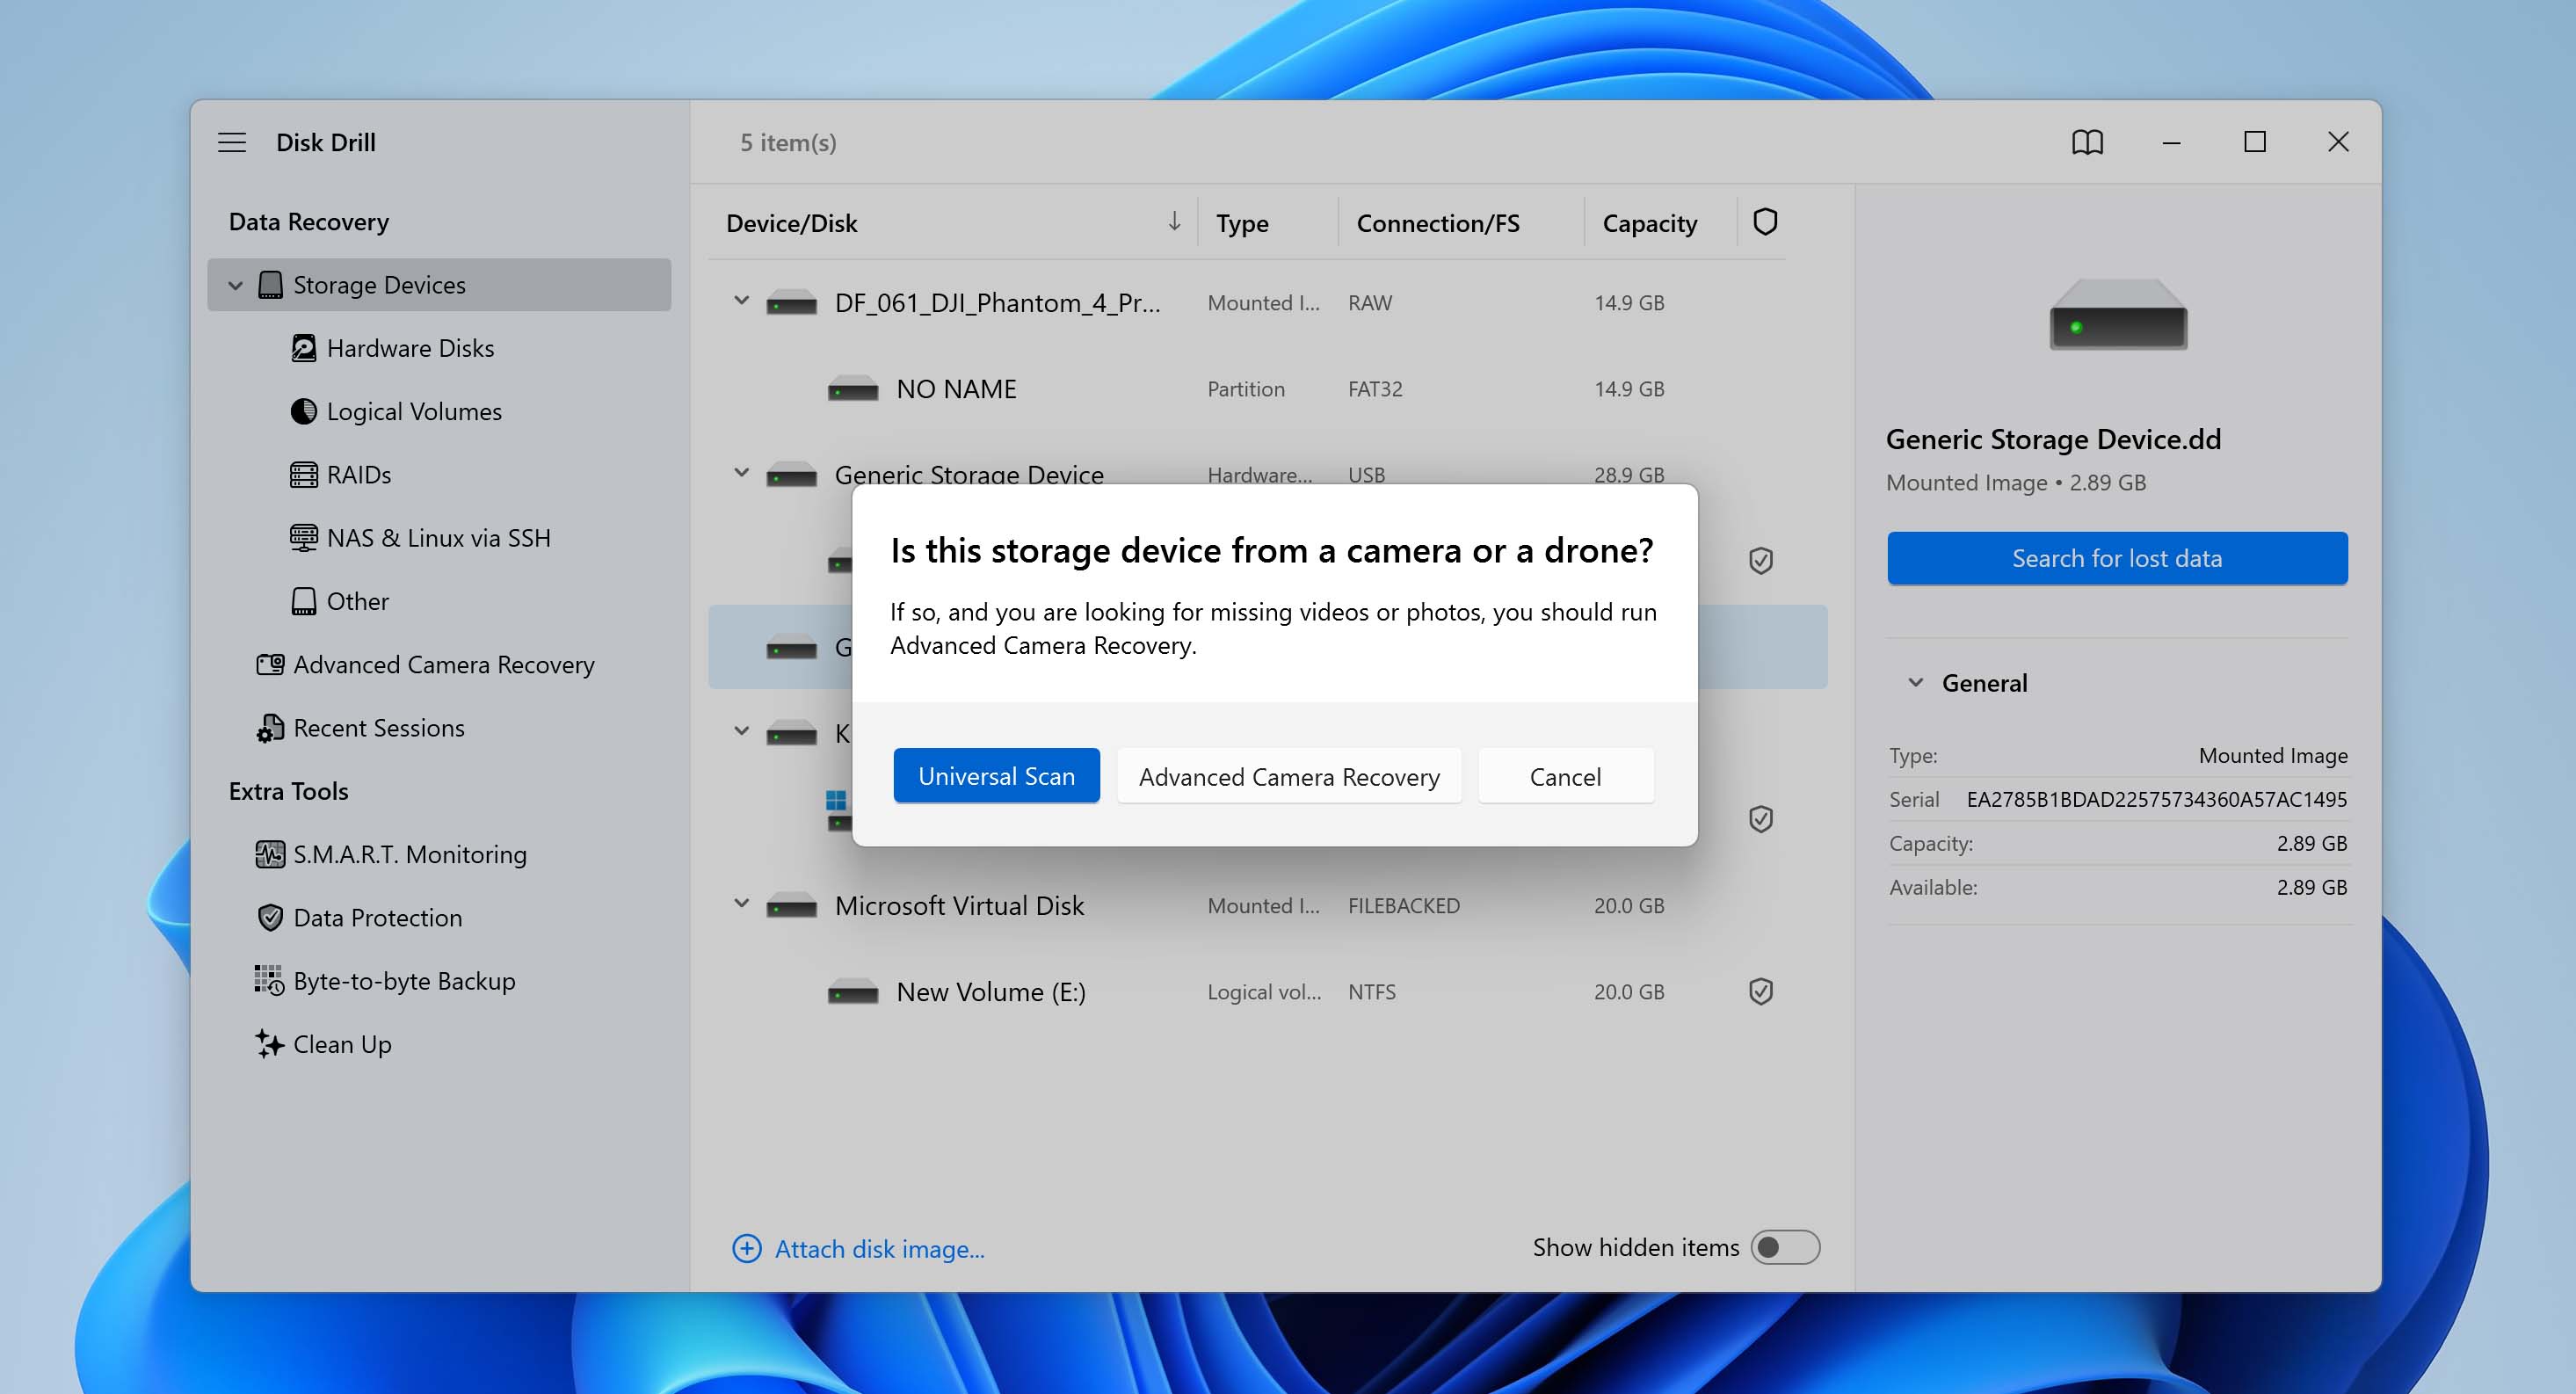This screenshot has height=1394, width=2576.
Task: Click the RAIDs icon in sidebar
Action: [x=303, y=474]
